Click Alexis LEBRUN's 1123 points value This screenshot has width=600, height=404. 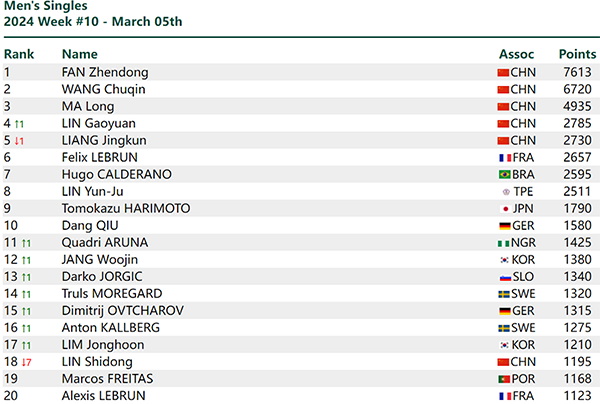[577, 396]
